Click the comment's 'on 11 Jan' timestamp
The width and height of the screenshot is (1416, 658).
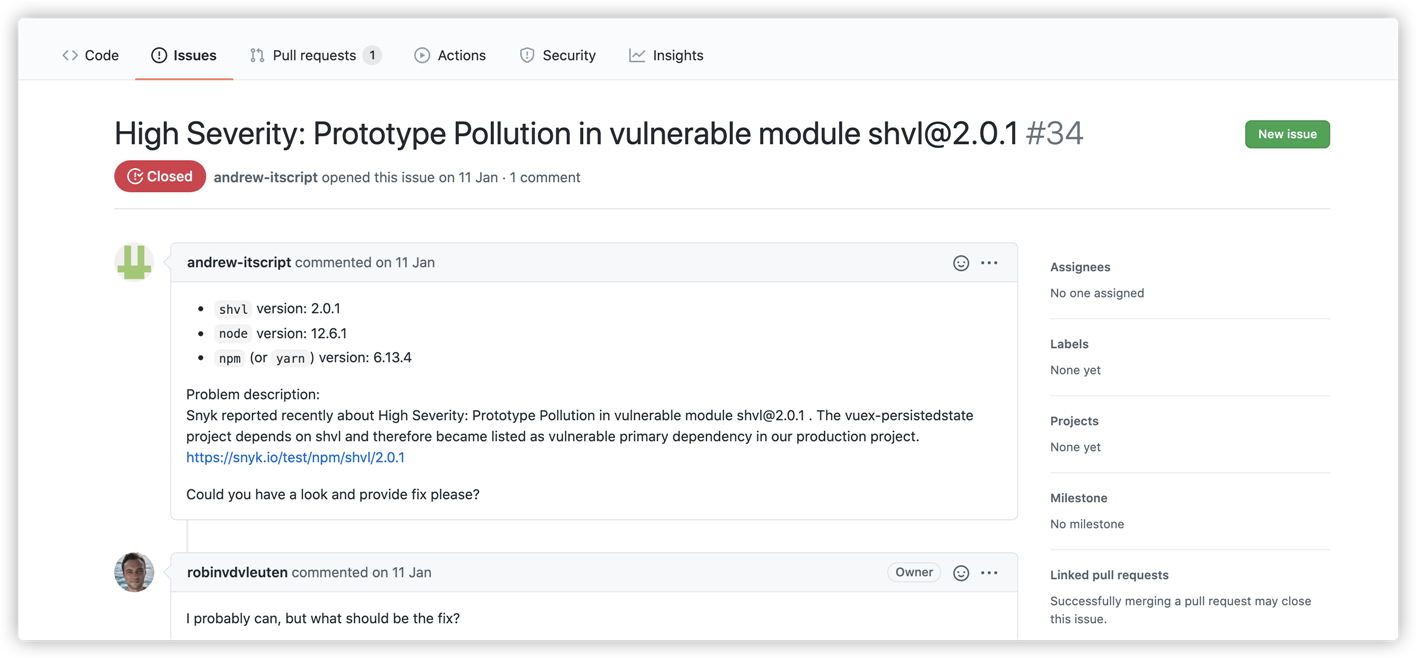point(405,263)
